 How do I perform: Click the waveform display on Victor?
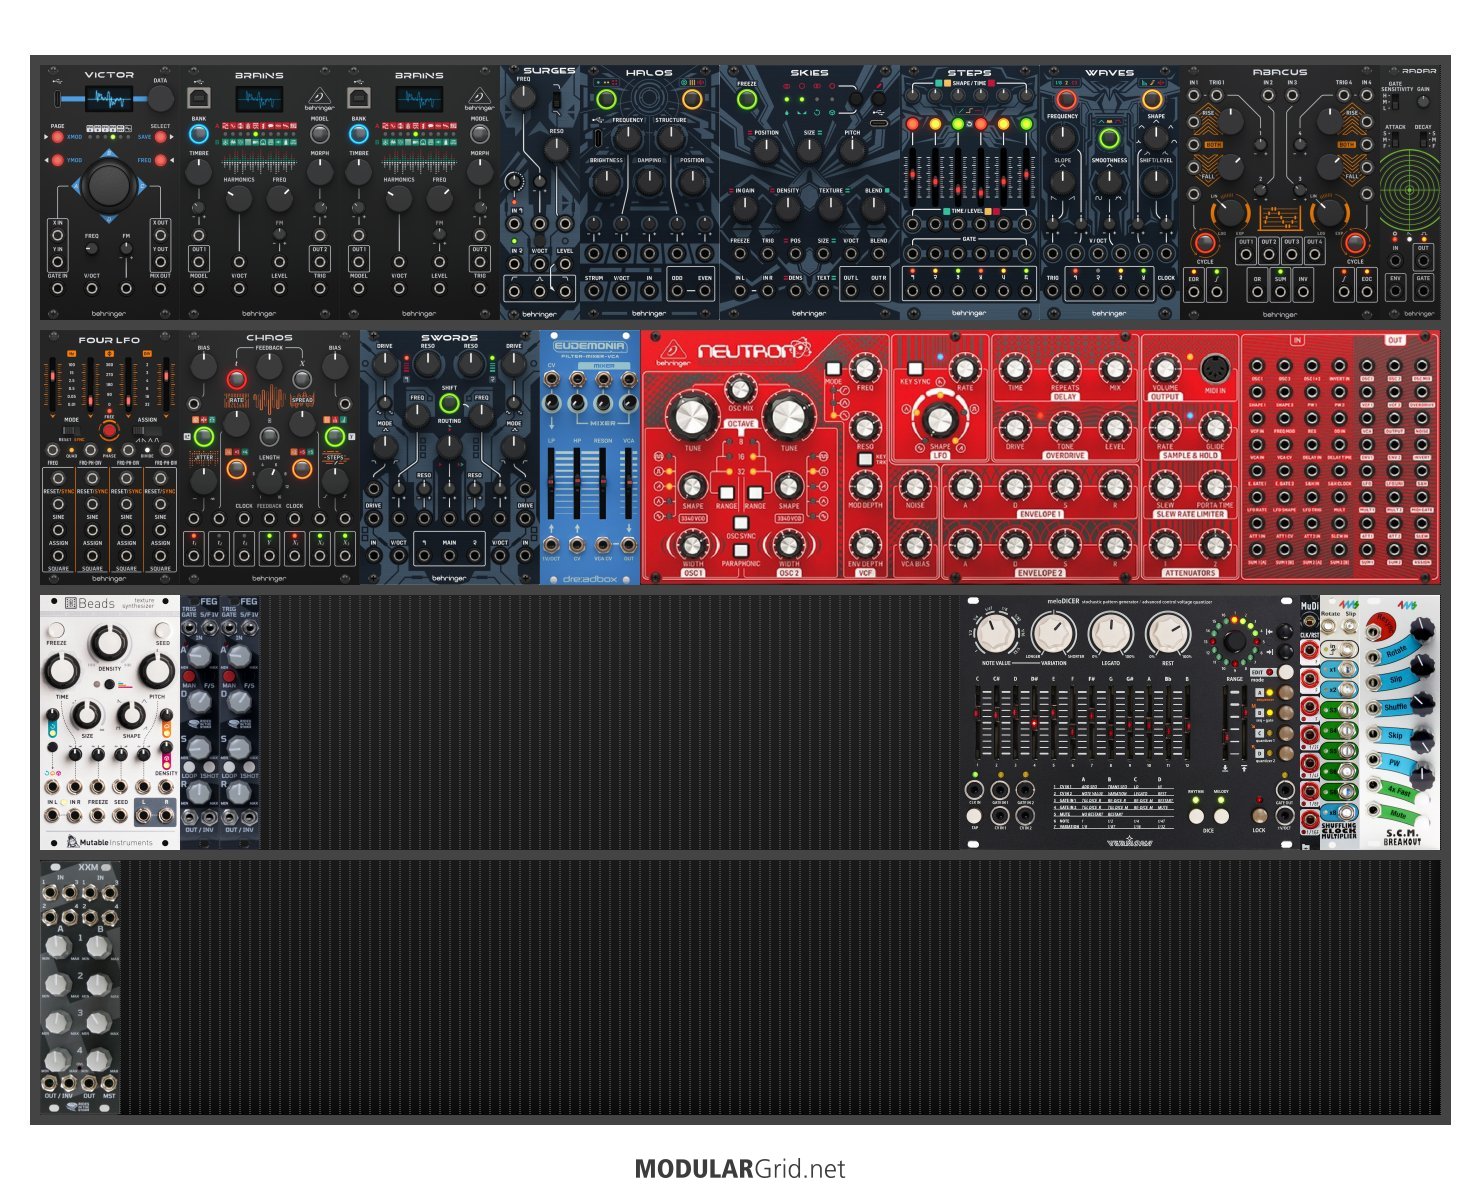[x=108, y=99]
